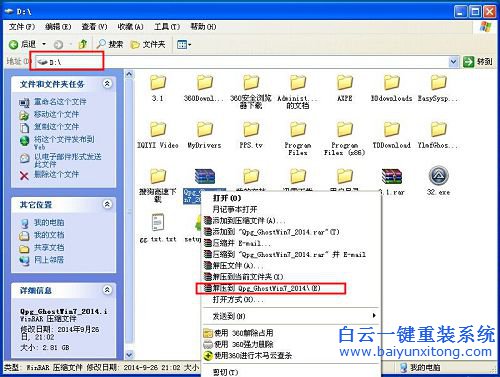Collapse the 其它位置 panel
The height and width of the screenshot is (377, 500).
(x=107, y=204)
